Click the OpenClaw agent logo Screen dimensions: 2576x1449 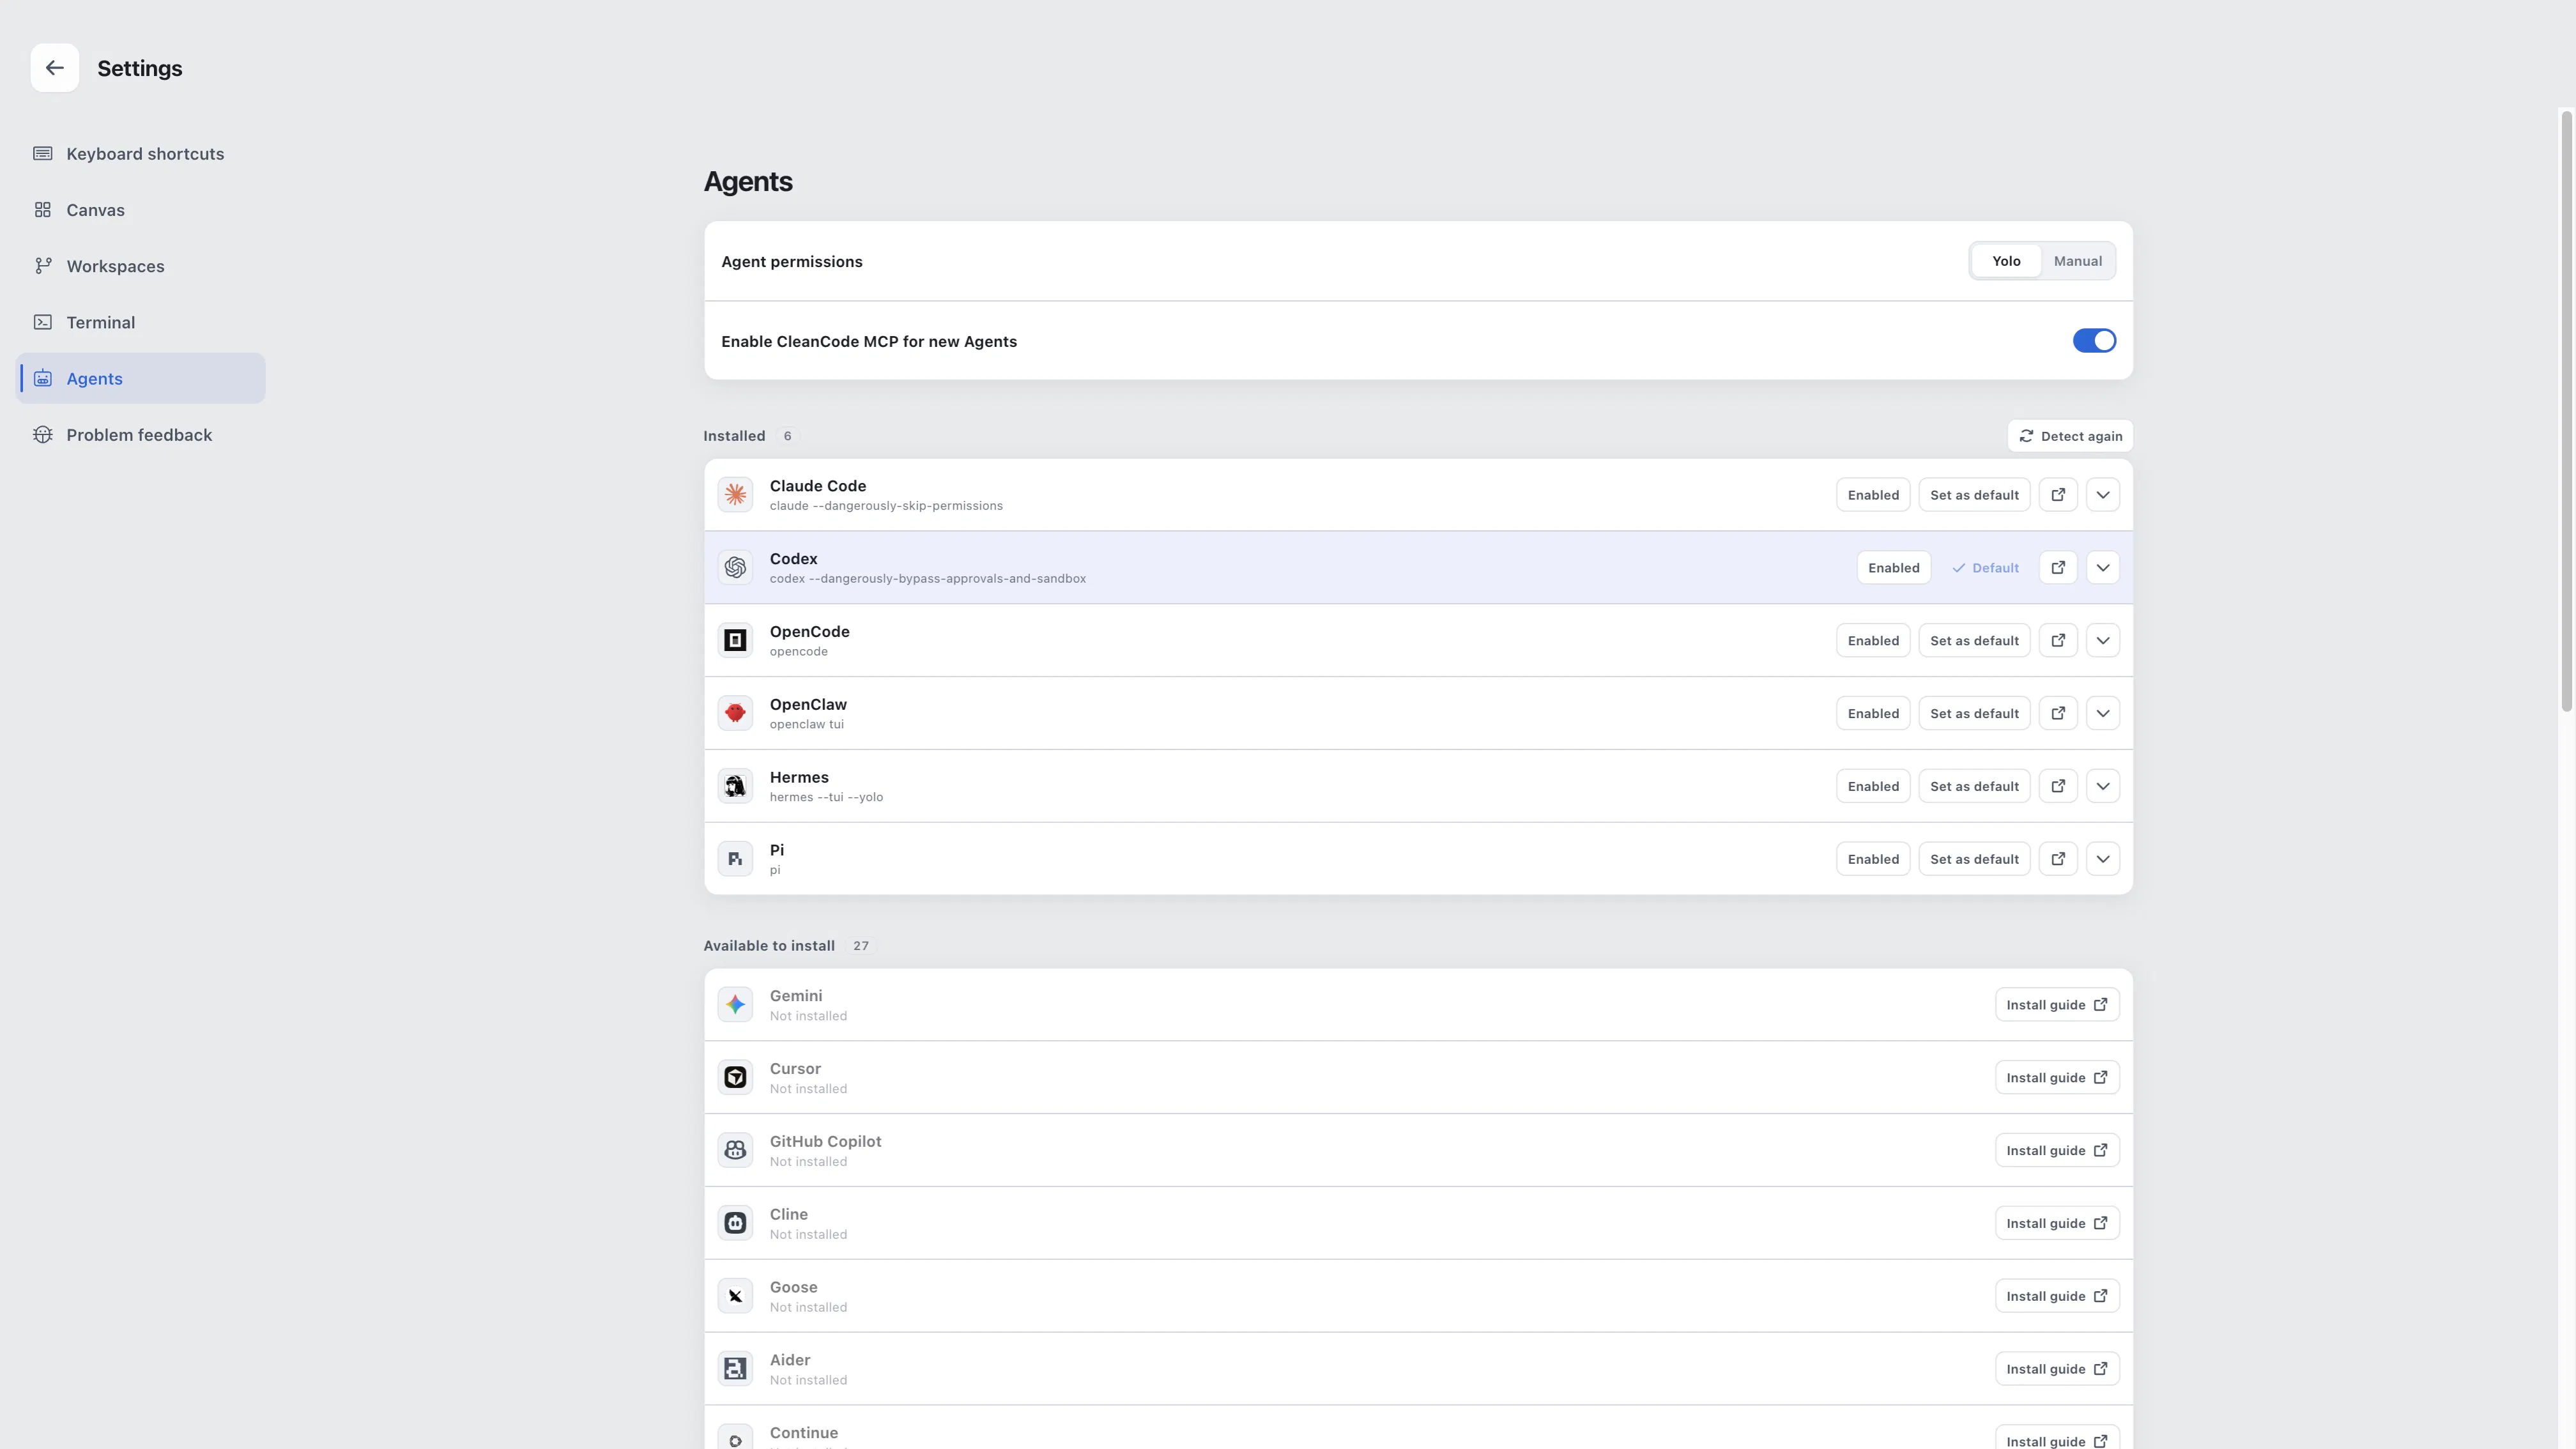click(x=735, y=713)
